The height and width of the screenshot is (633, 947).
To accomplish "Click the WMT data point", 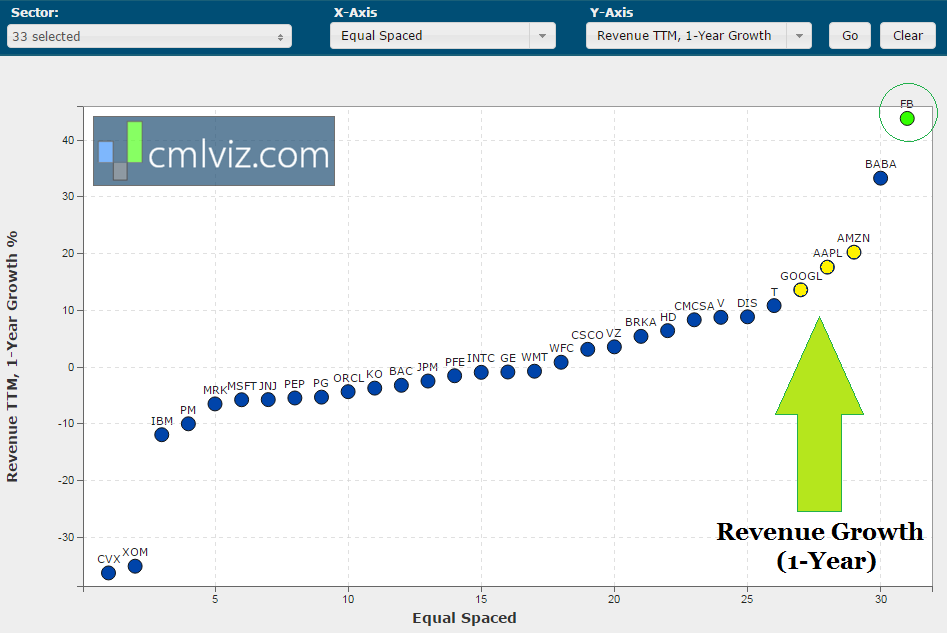I will (534, 371).
